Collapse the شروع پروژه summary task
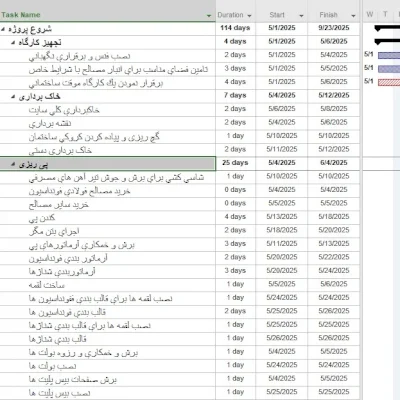The image size is (400, 400). point(3,29)
